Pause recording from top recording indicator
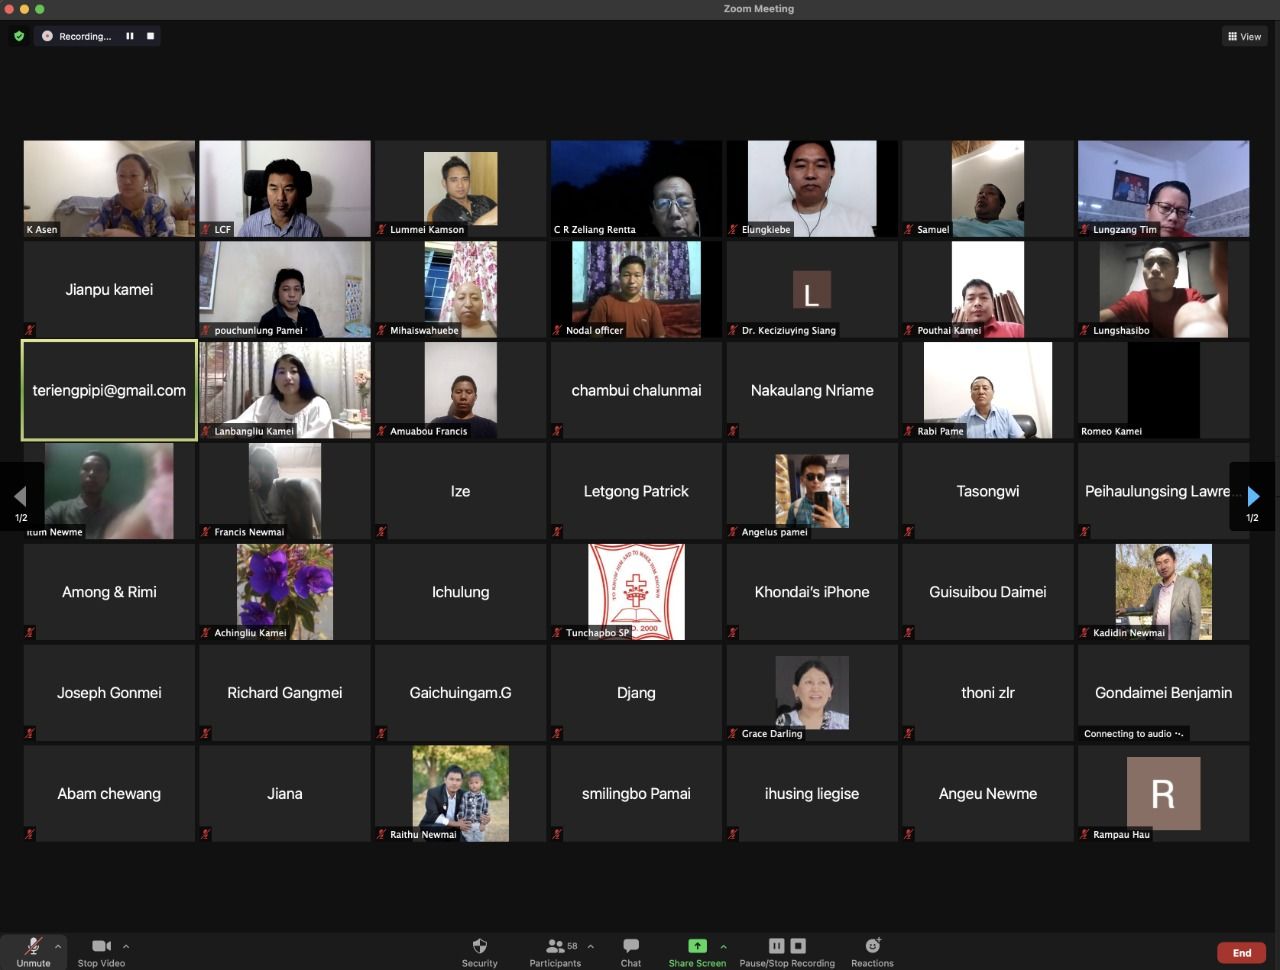The width and height of the screenshot is (1280, 970). point(130,36)
